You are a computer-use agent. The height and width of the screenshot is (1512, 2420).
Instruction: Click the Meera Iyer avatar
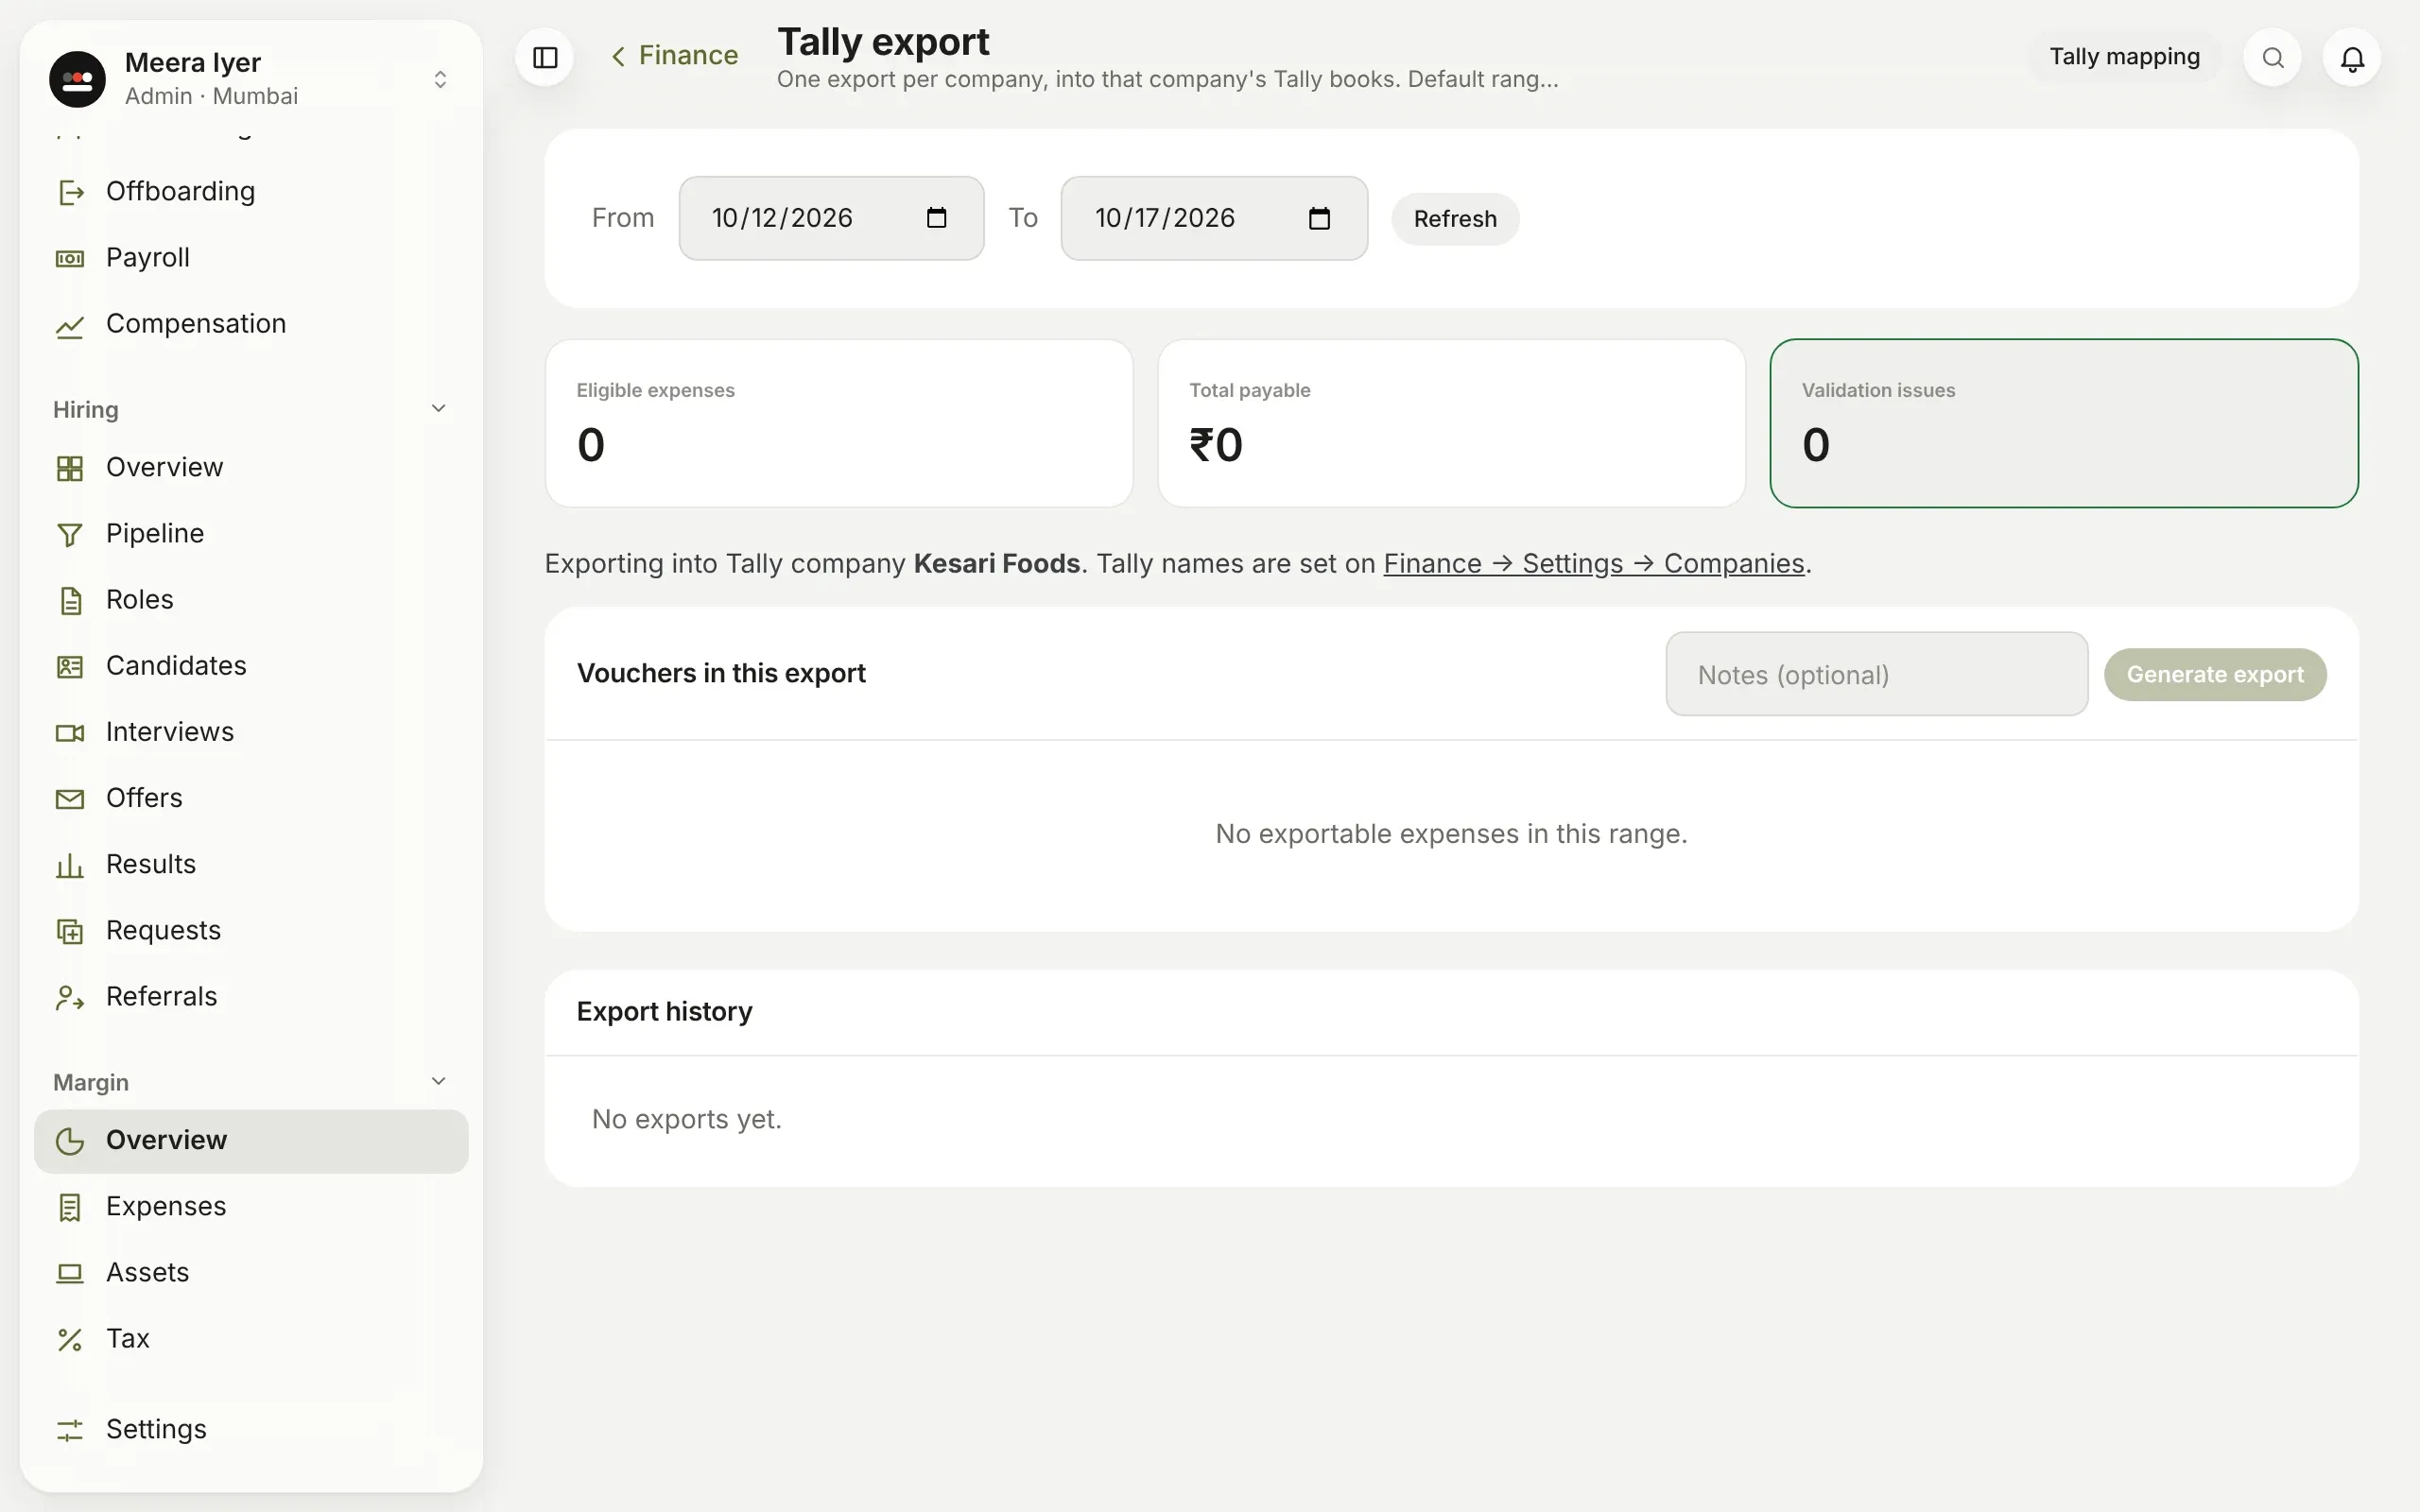click(77, 79)
